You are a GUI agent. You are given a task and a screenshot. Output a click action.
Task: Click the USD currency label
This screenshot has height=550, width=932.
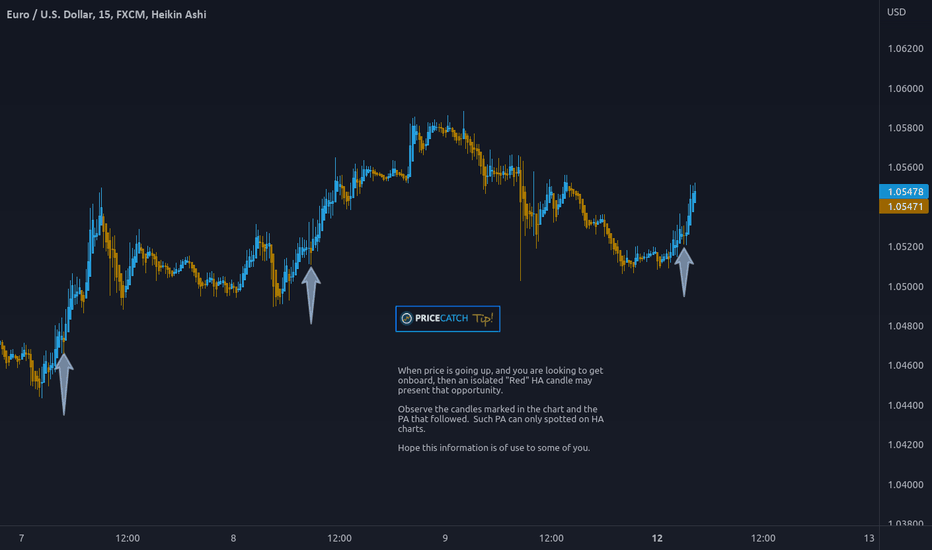point(896,12)
